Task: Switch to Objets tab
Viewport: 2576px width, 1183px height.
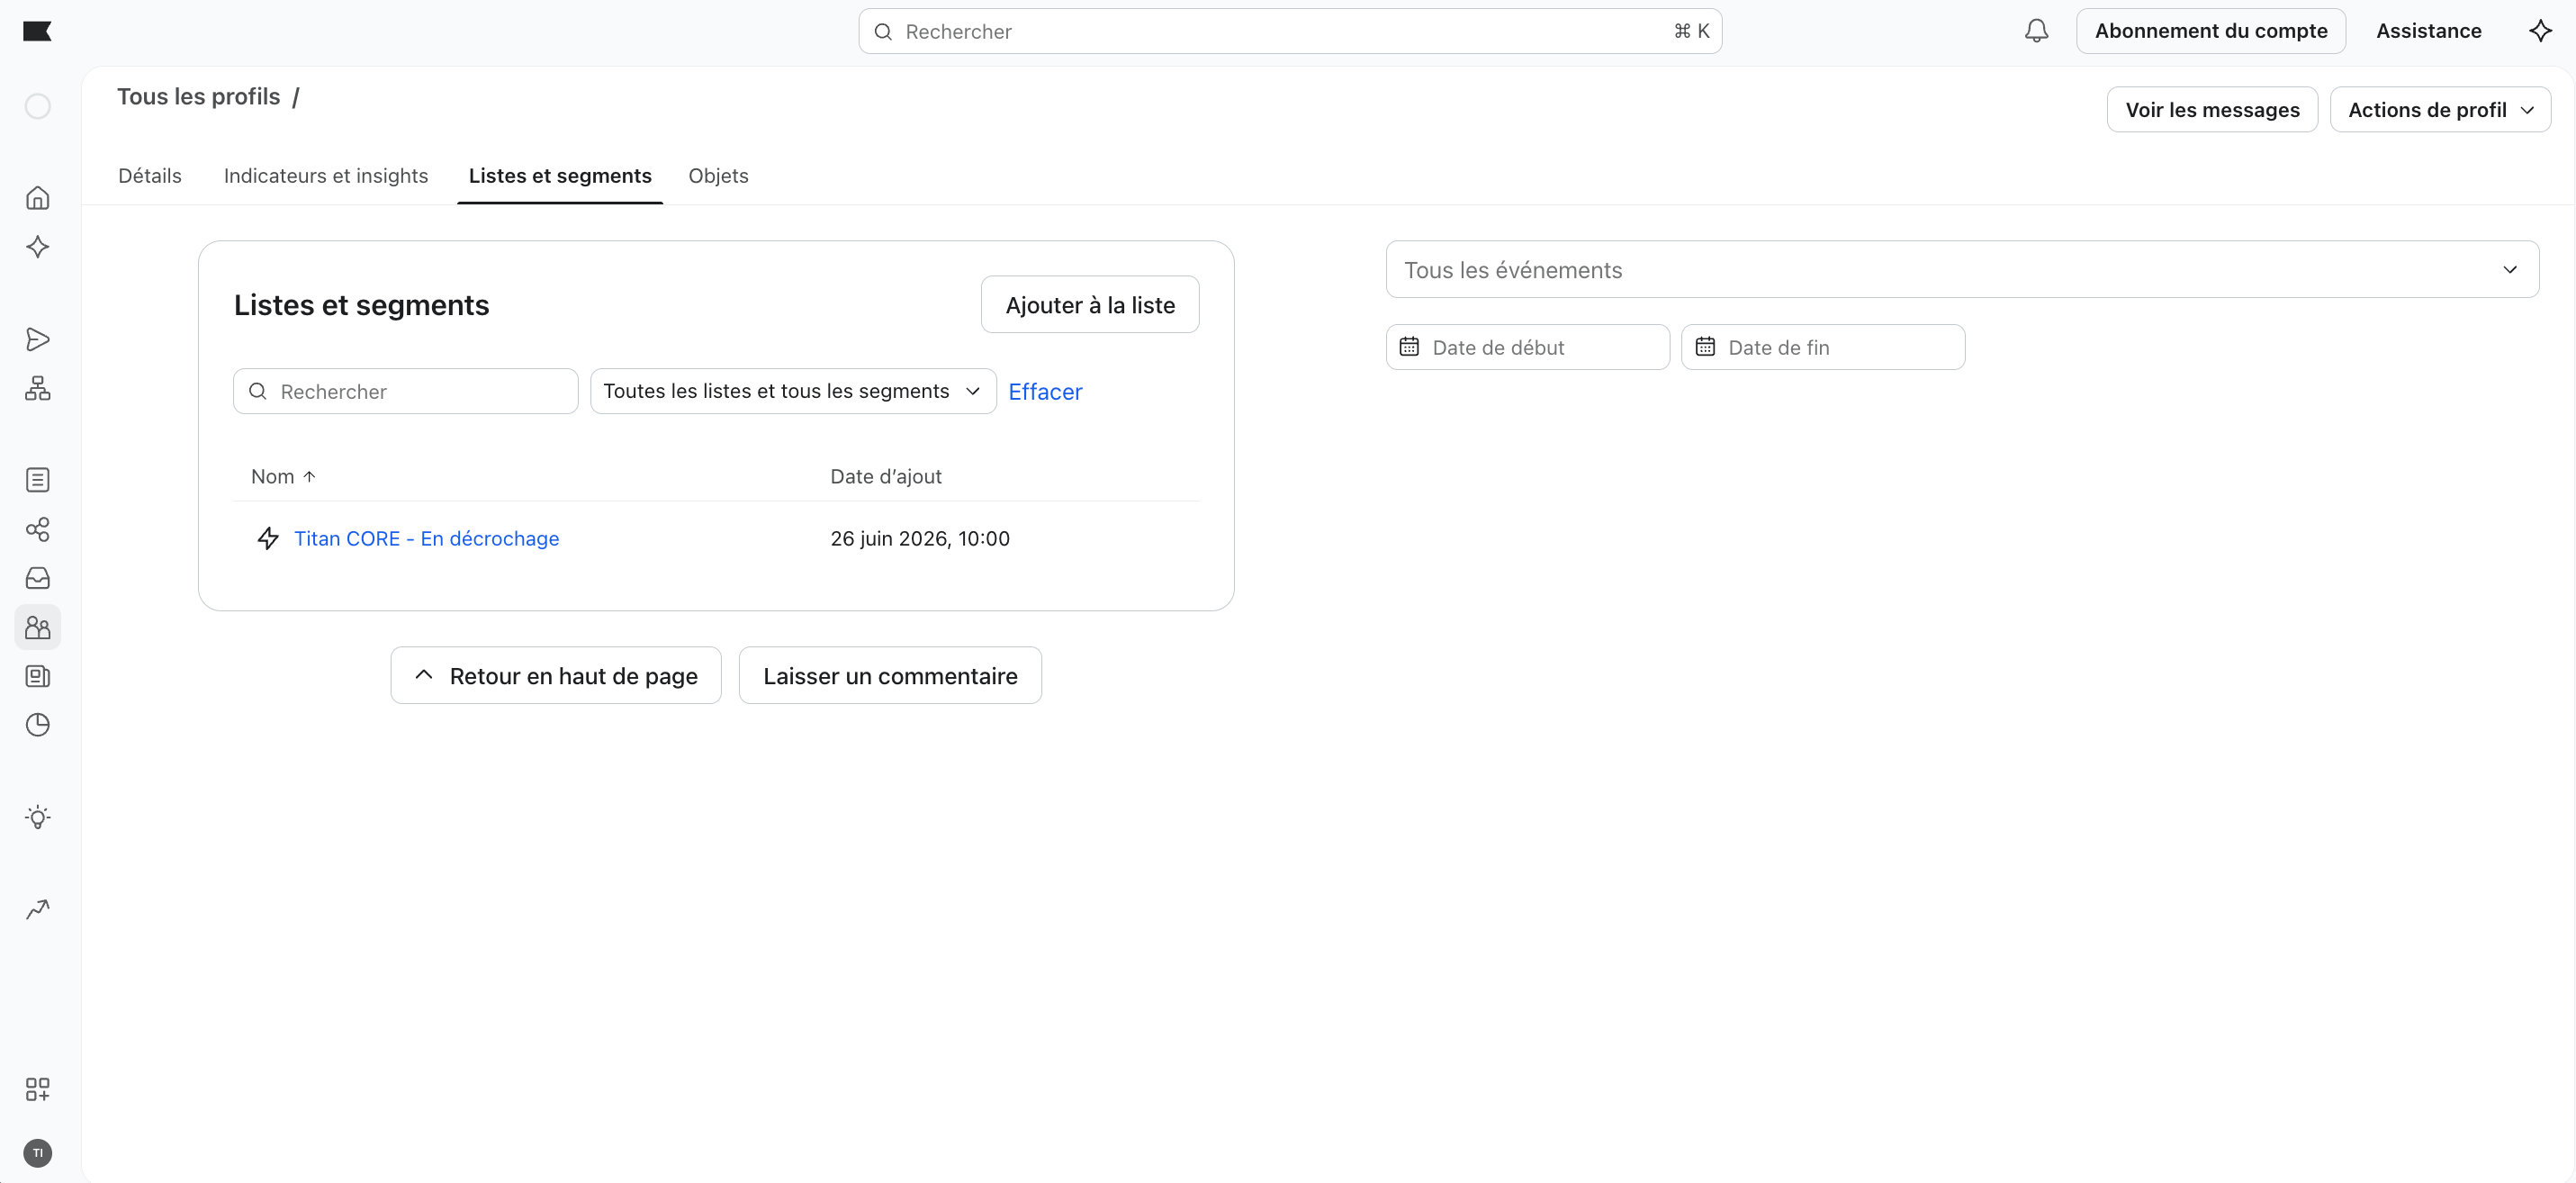Action: point(718,176)
